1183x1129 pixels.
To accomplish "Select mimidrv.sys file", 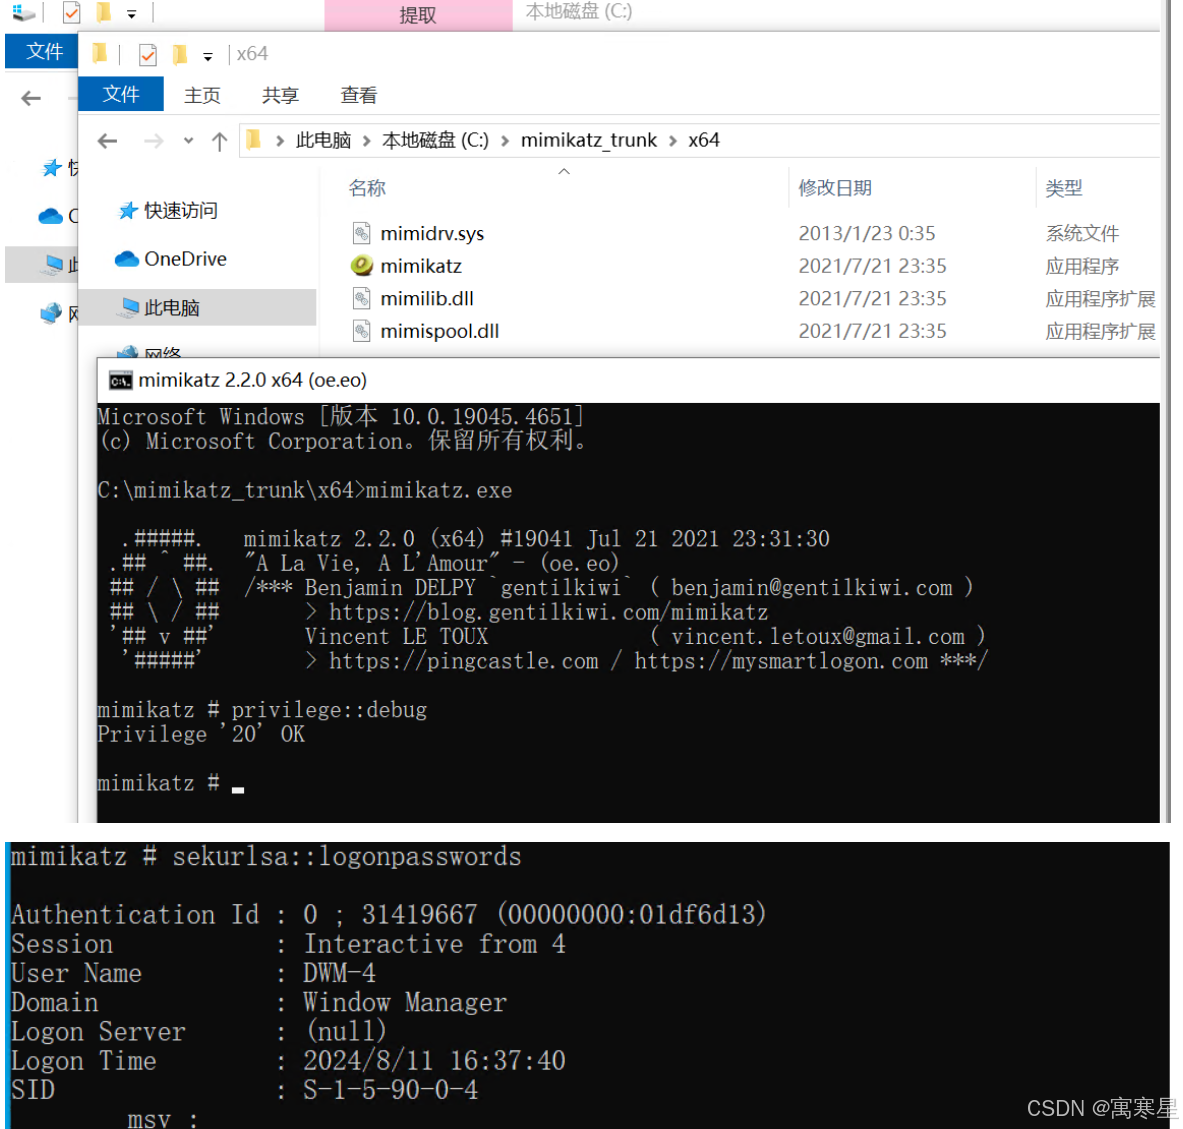I will point(432,234).
